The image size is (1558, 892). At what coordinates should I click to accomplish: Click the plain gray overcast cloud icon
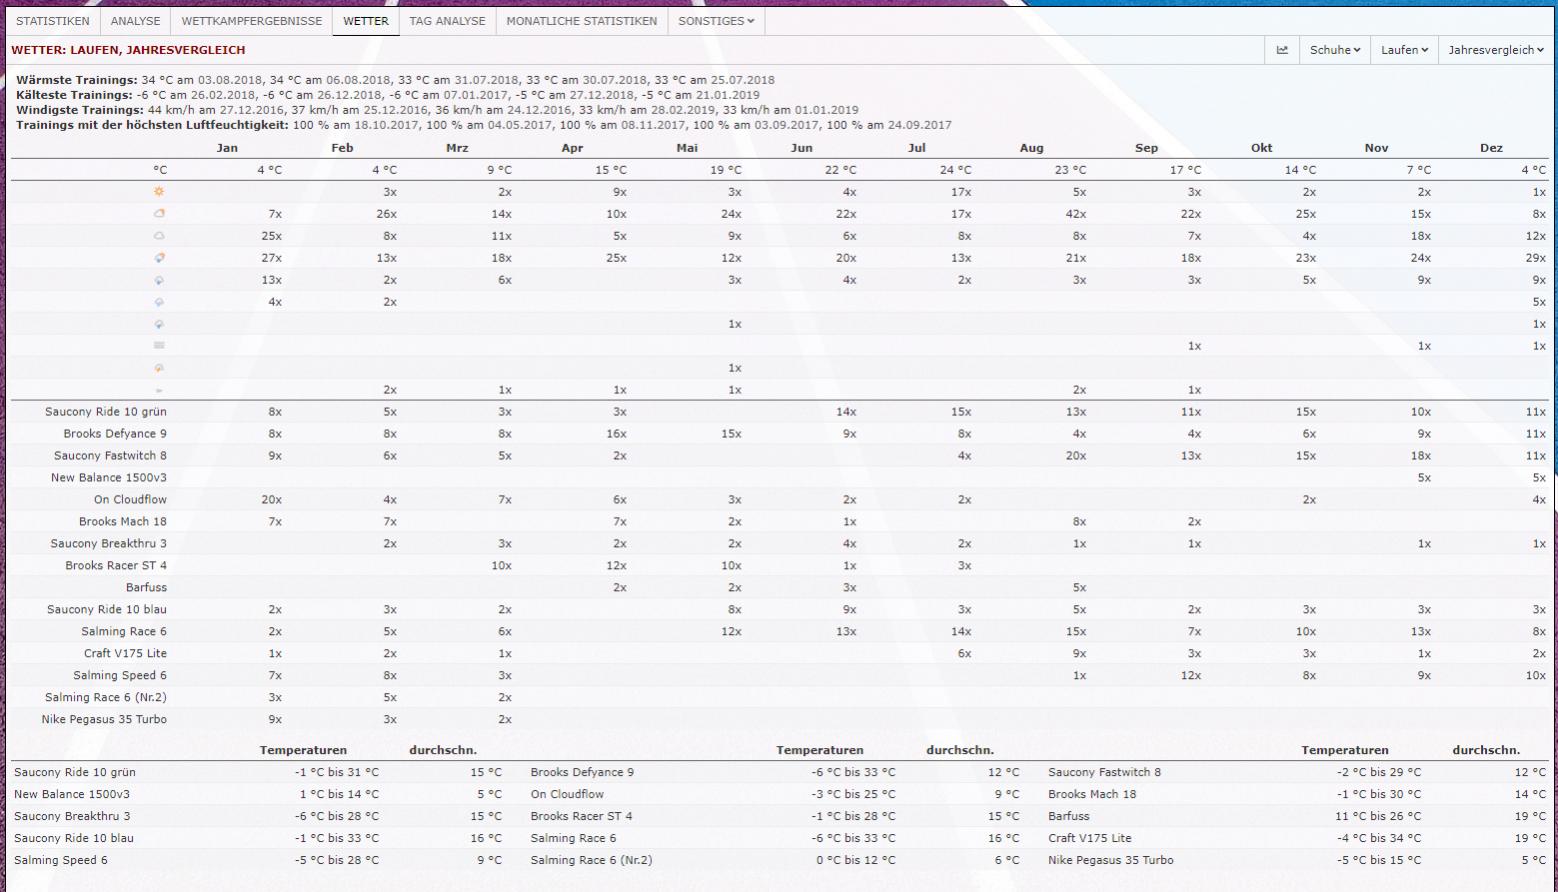point(159,236)
